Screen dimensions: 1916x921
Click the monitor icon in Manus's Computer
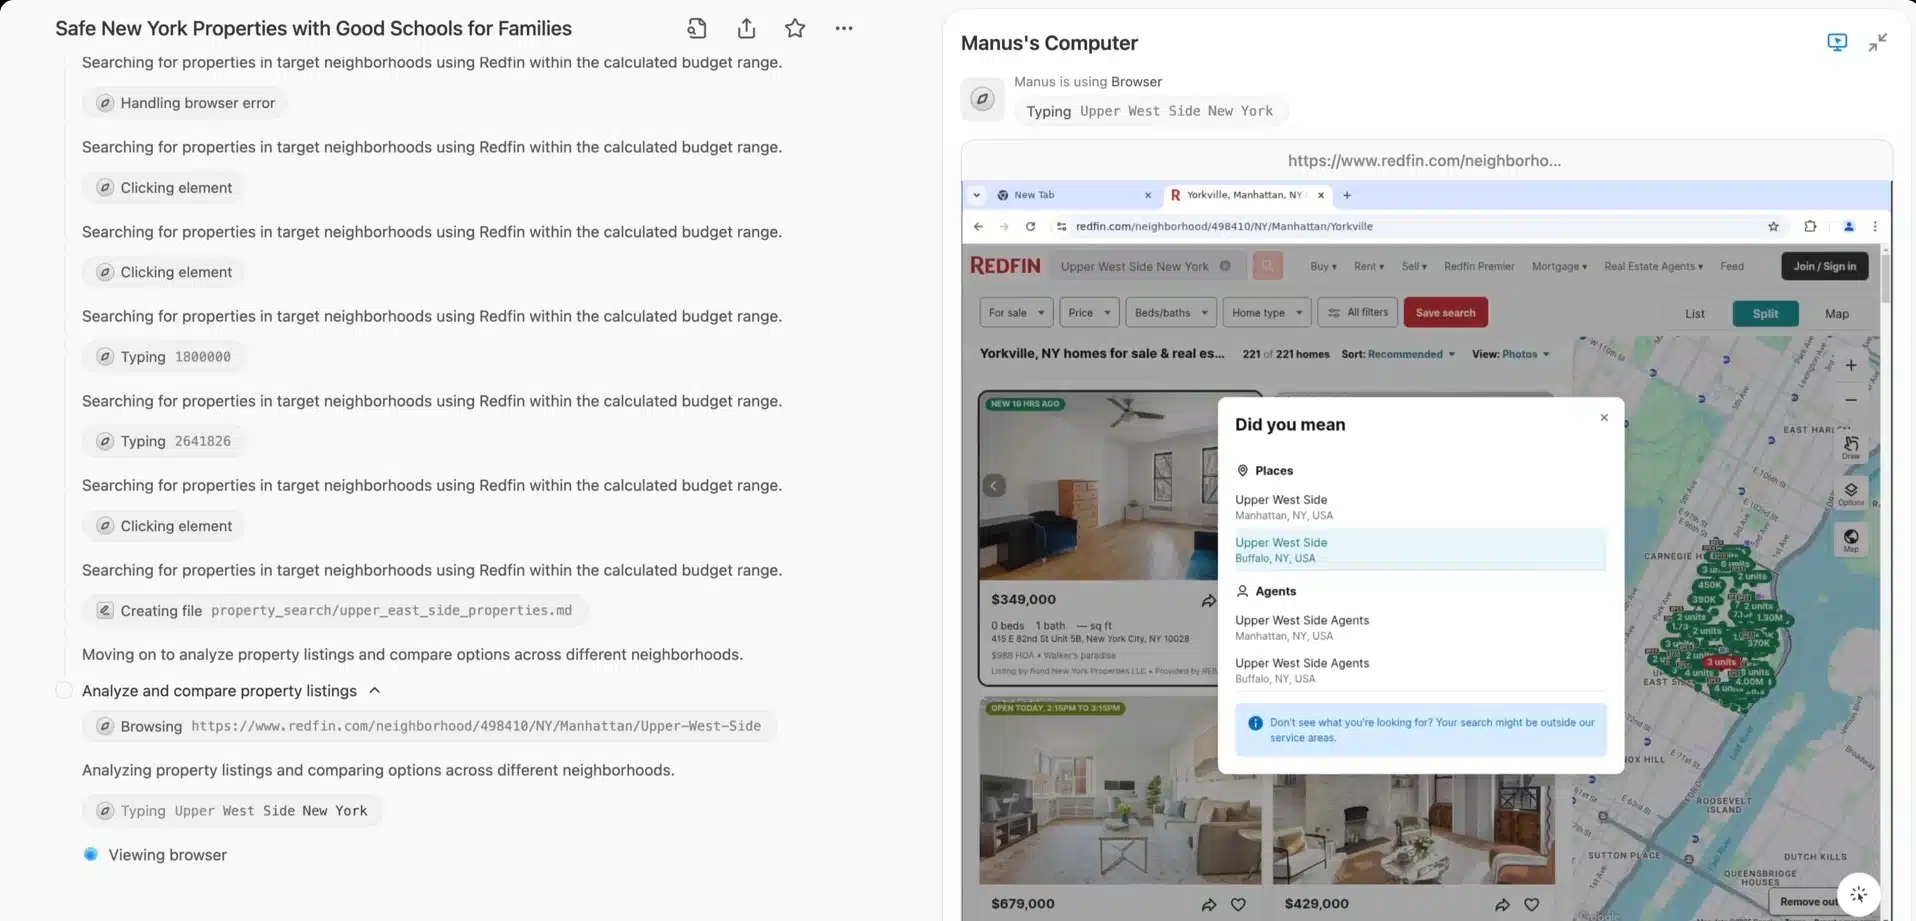click(1837, 42)
